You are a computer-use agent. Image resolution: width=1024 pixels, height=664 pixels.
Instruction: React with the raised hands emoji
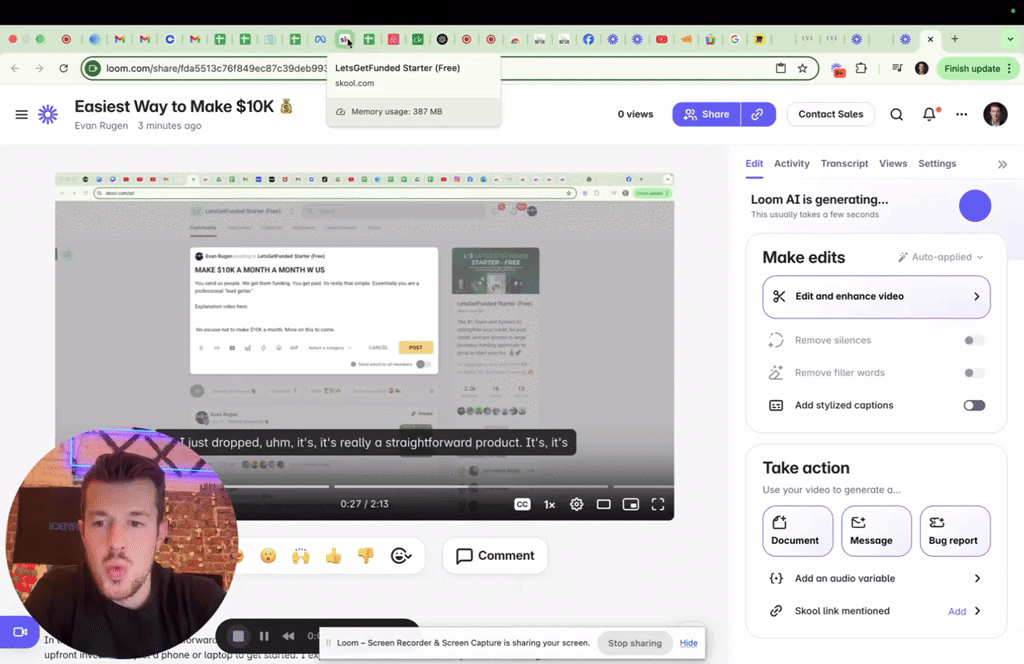[300, 556]
